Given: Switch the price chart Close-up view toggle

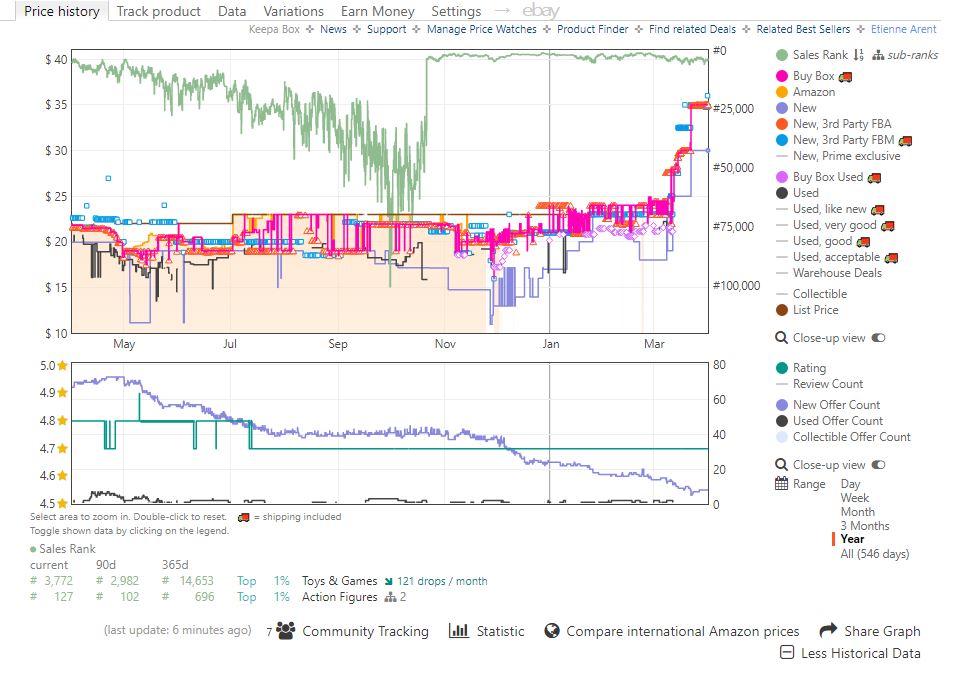Looking at the screenshot, I should [x=878, y=338].
